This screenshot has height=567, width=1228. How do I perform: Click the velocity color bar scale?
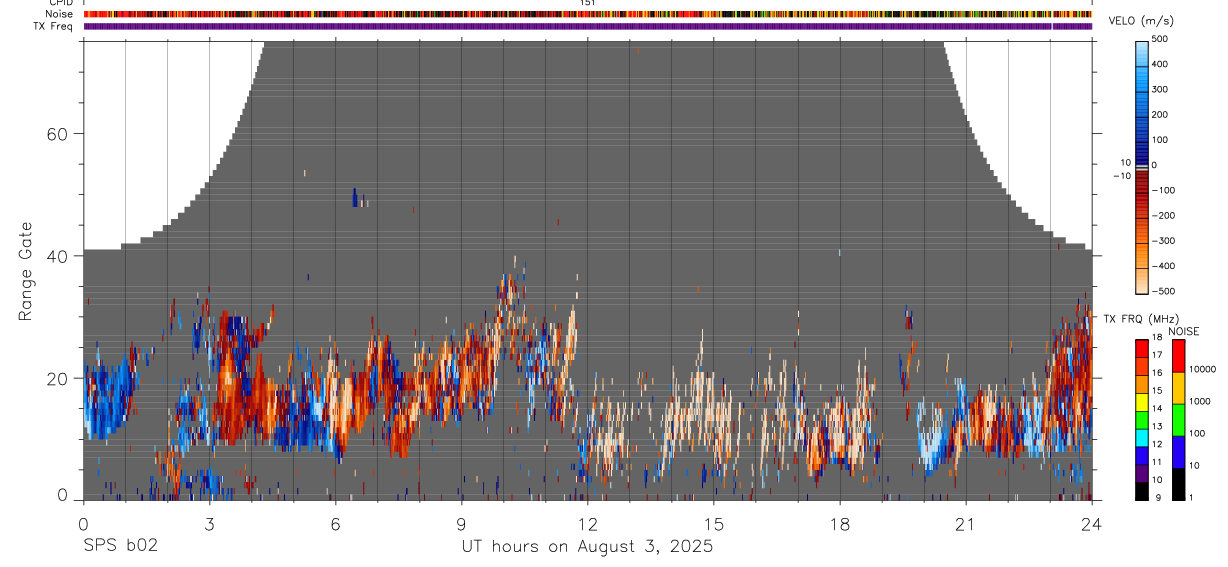[x=1143, y=166]
